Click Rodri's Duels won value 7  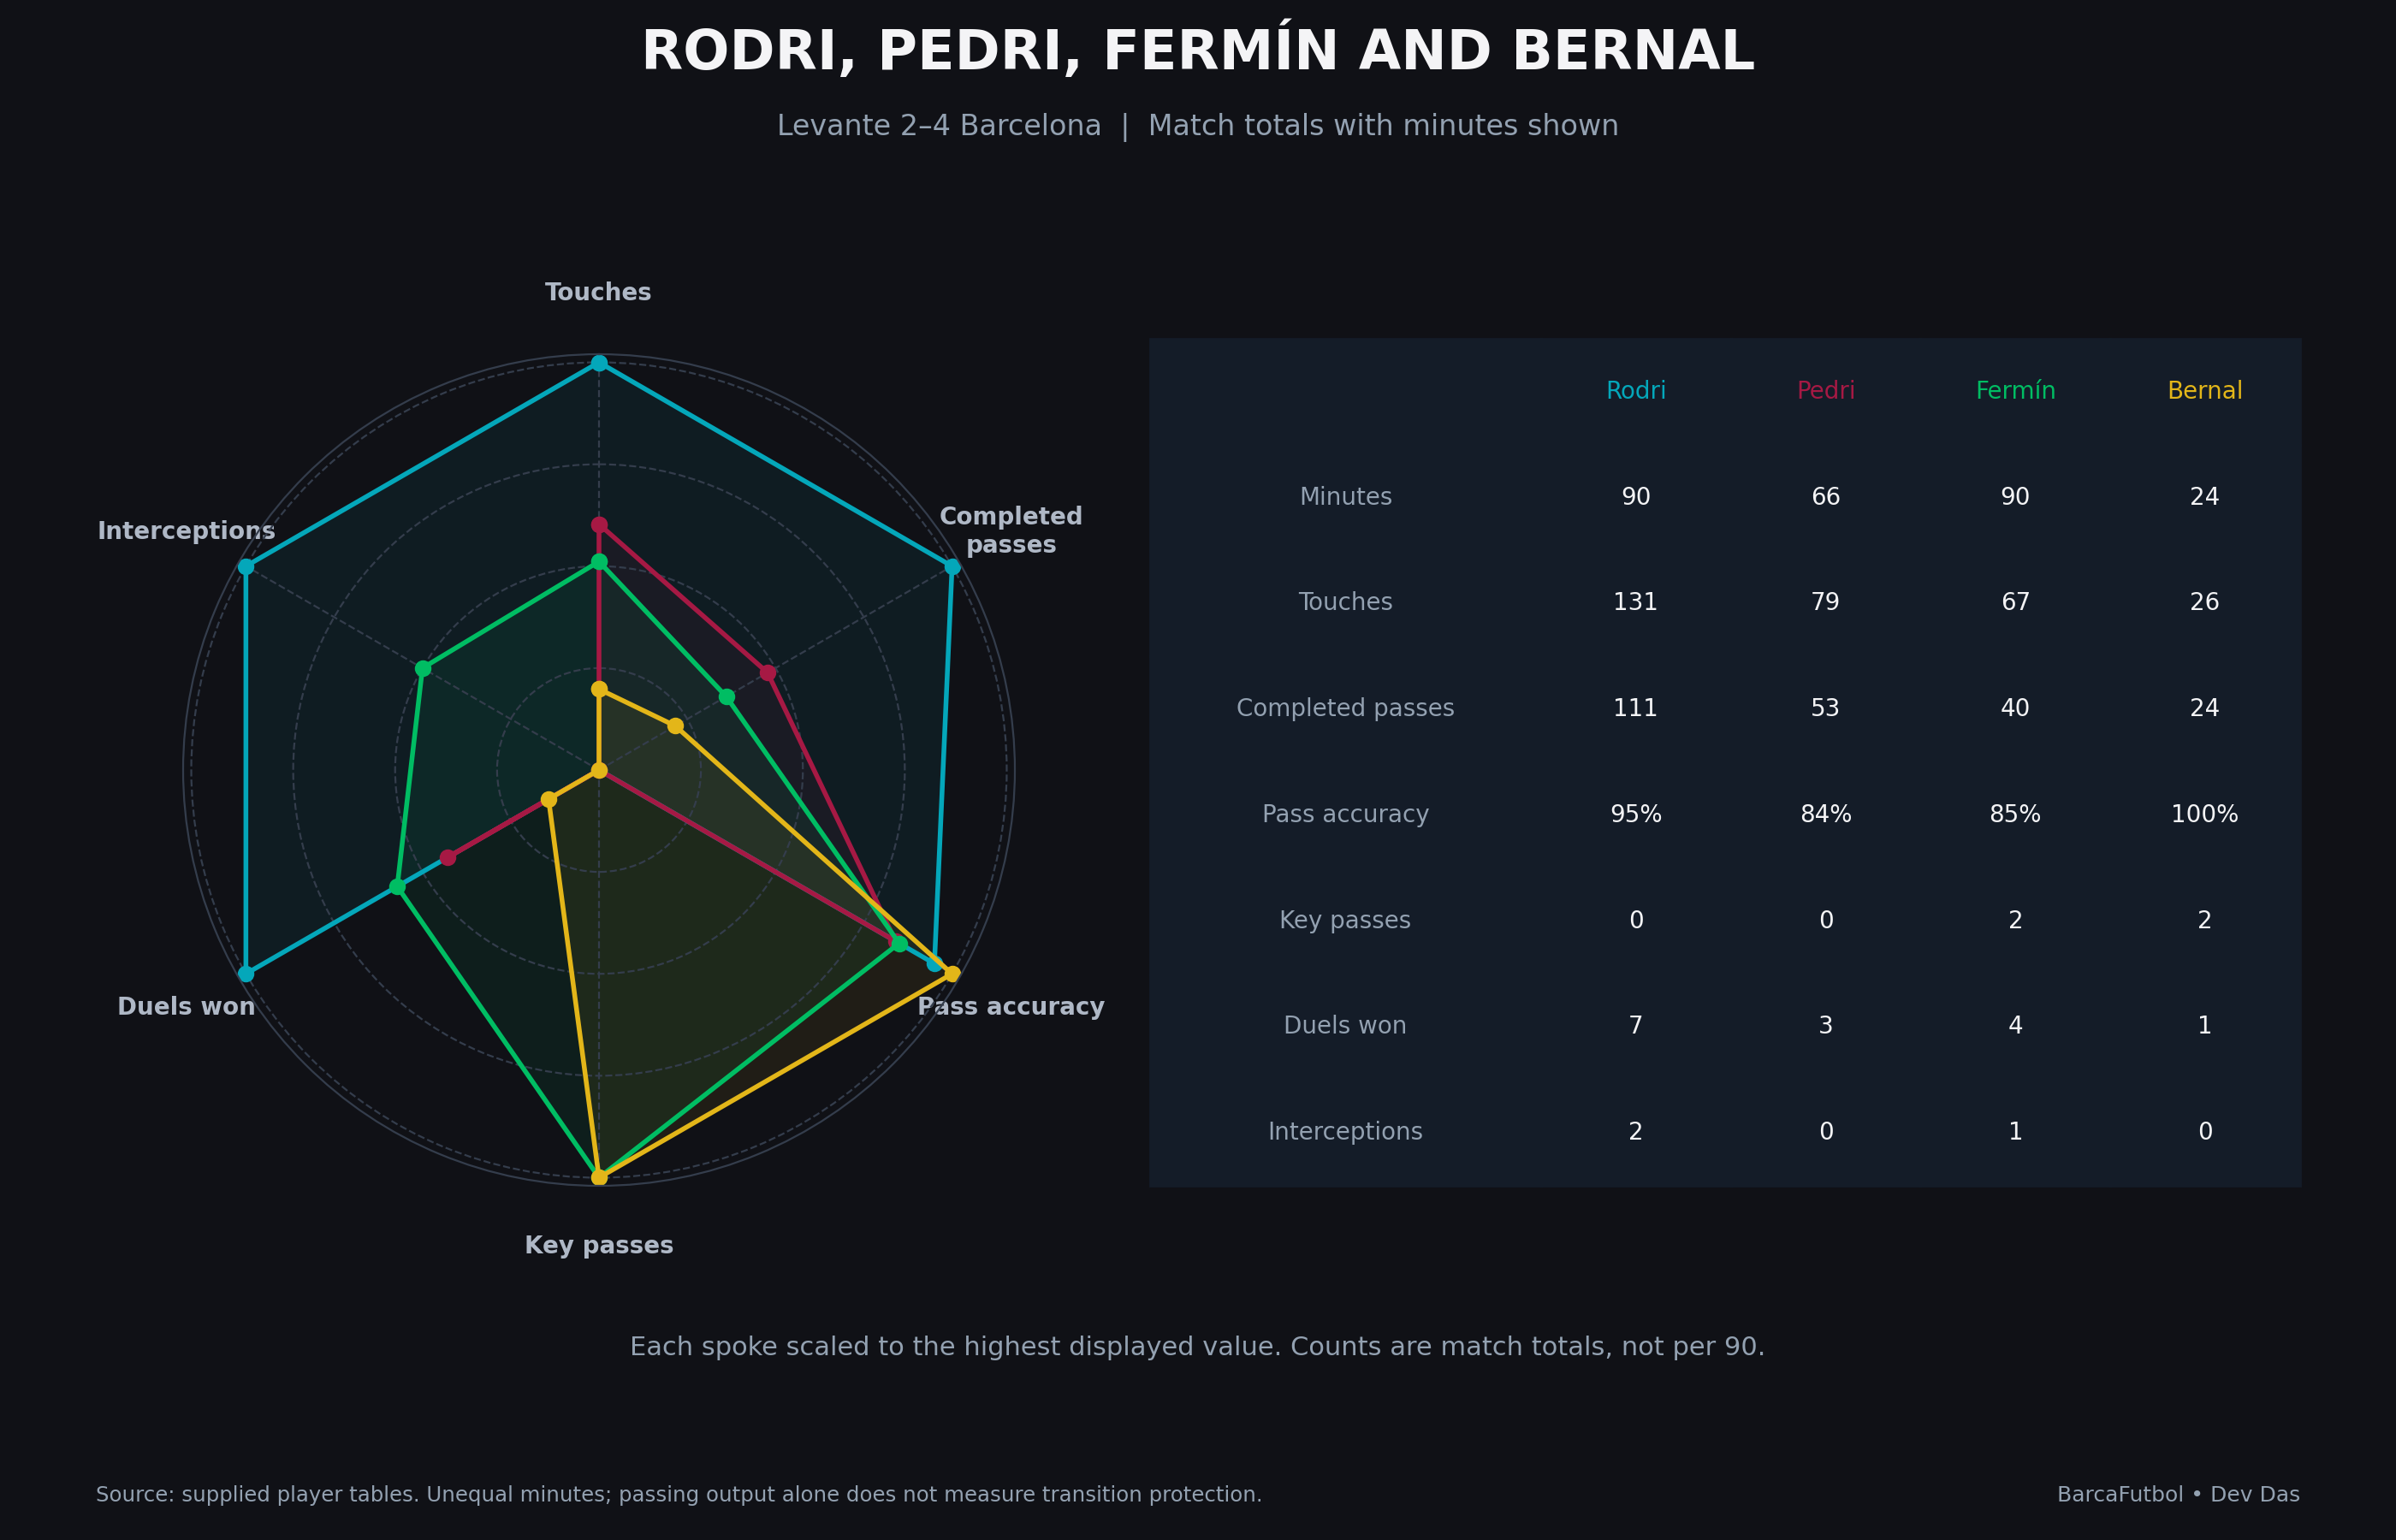pyautogui.click(x=1636, y=1026)
